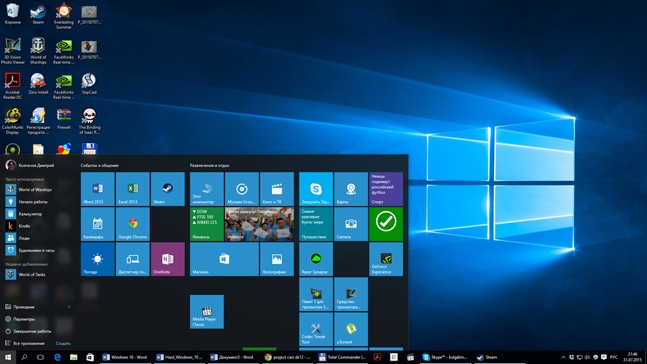
Task: Switch to Hard_Windows_10 Word taskbar window
Action: (179, 357)
